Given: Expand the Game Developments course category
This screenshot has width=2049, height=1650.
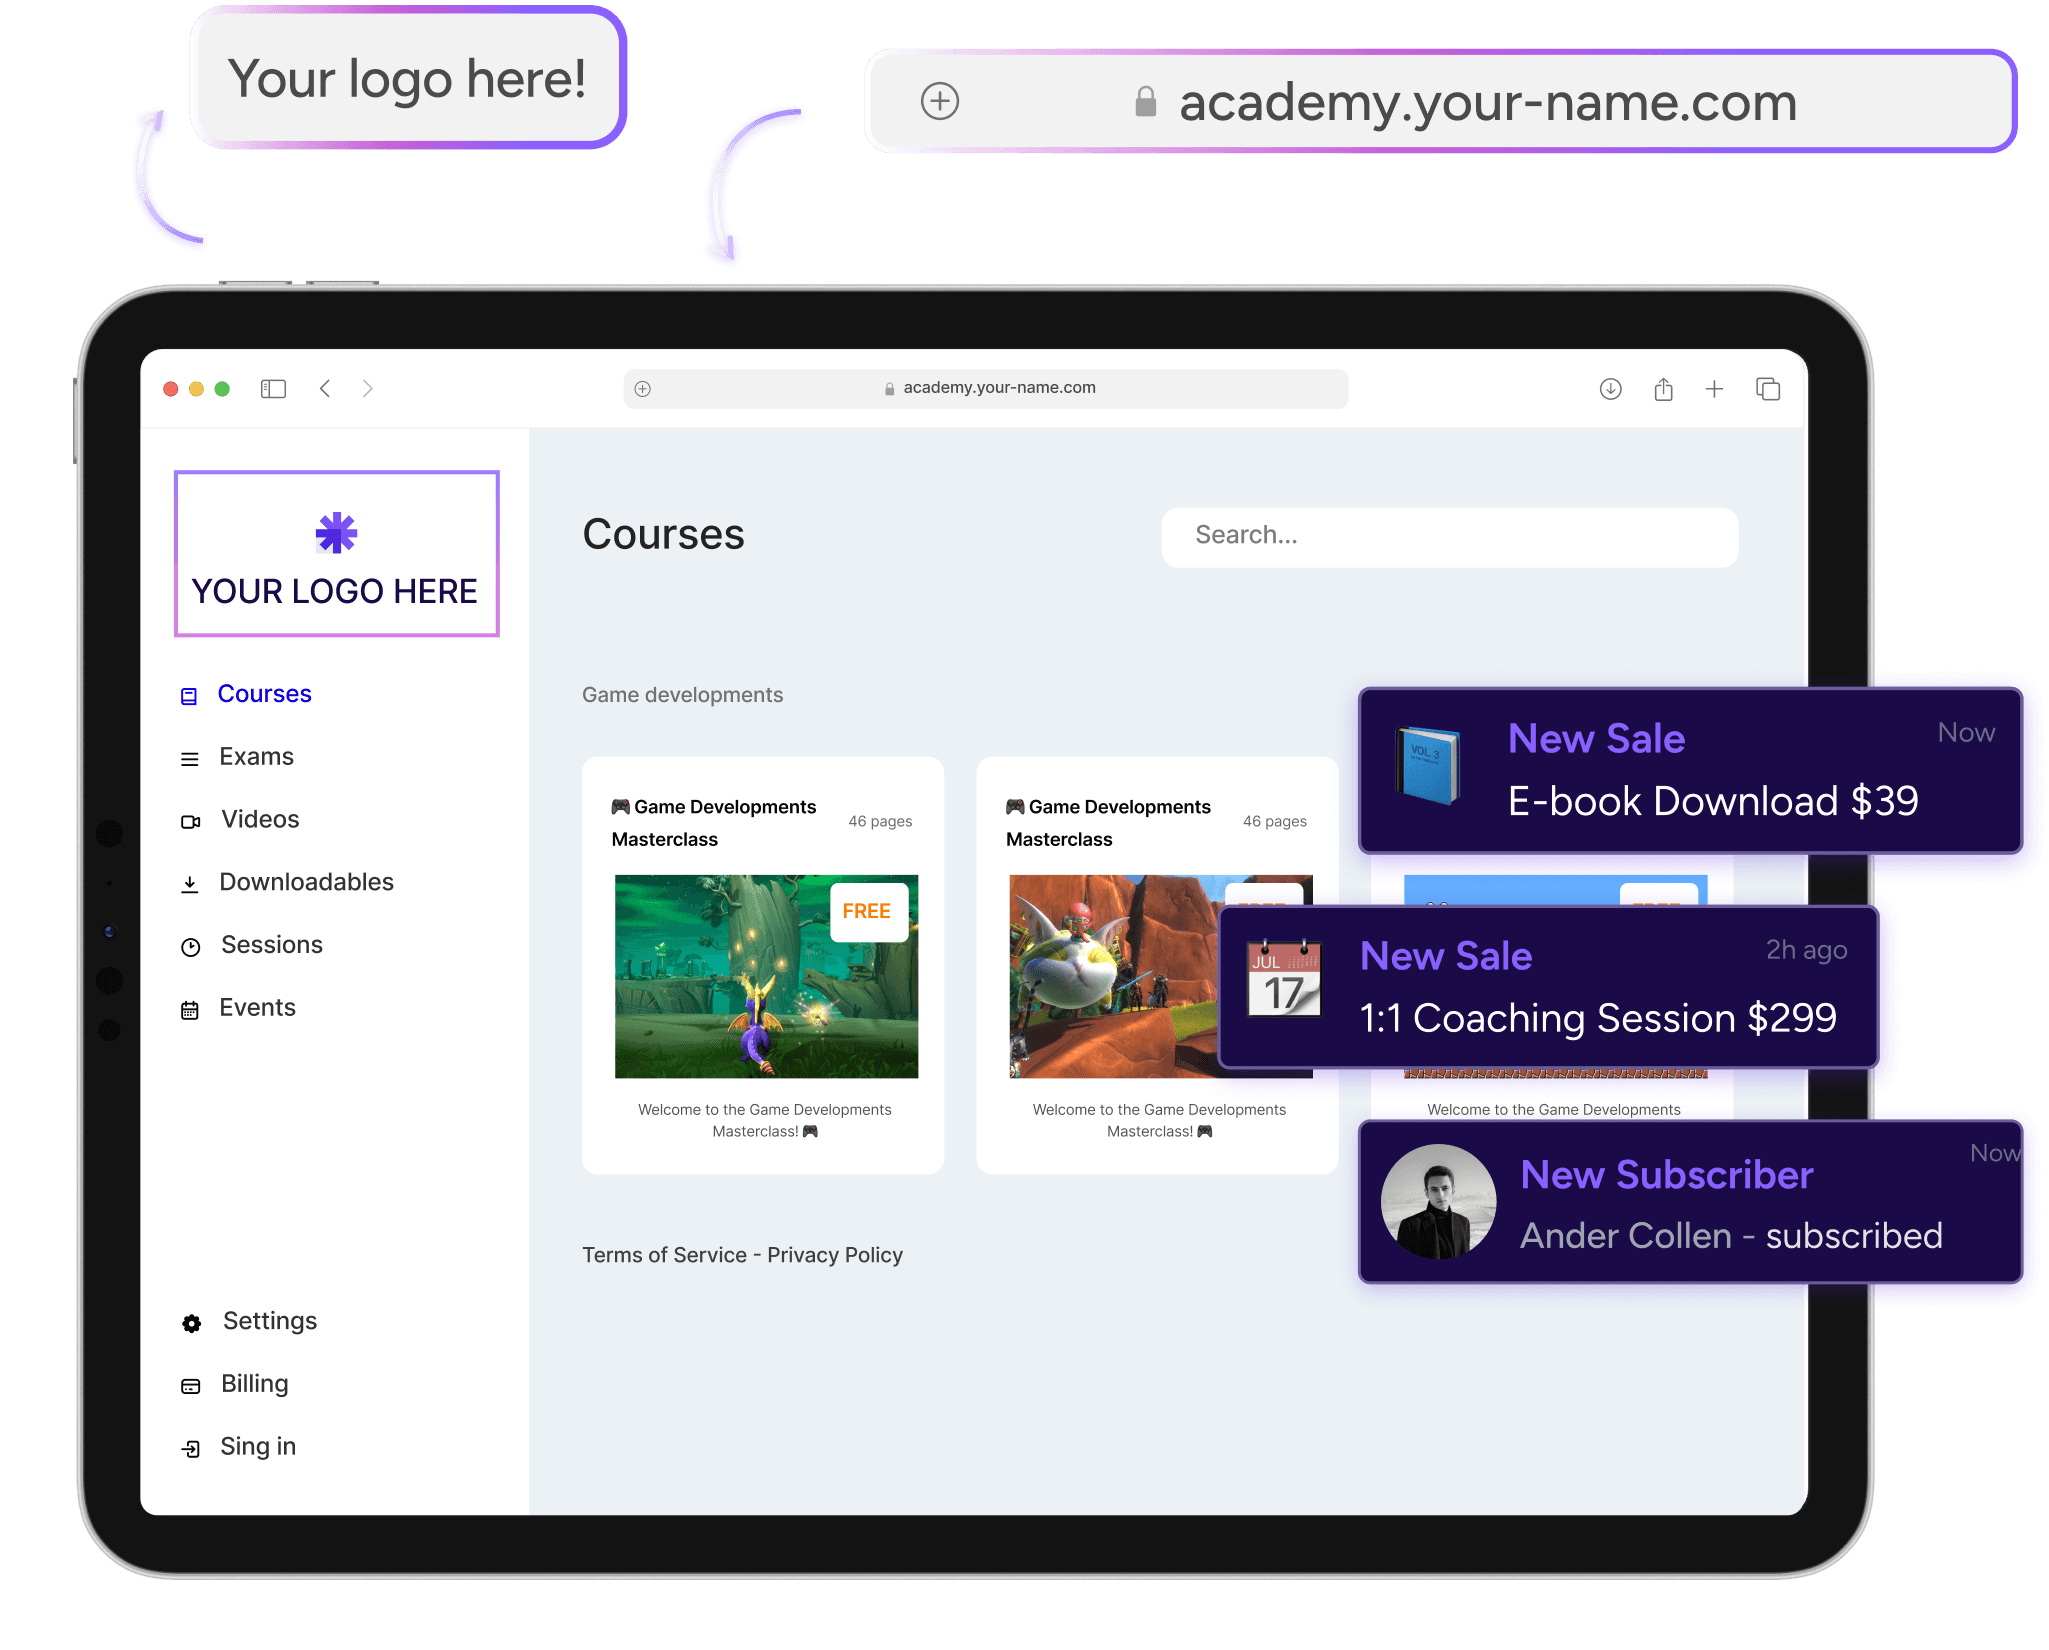Looking at the screenshot, I should 682,694.
